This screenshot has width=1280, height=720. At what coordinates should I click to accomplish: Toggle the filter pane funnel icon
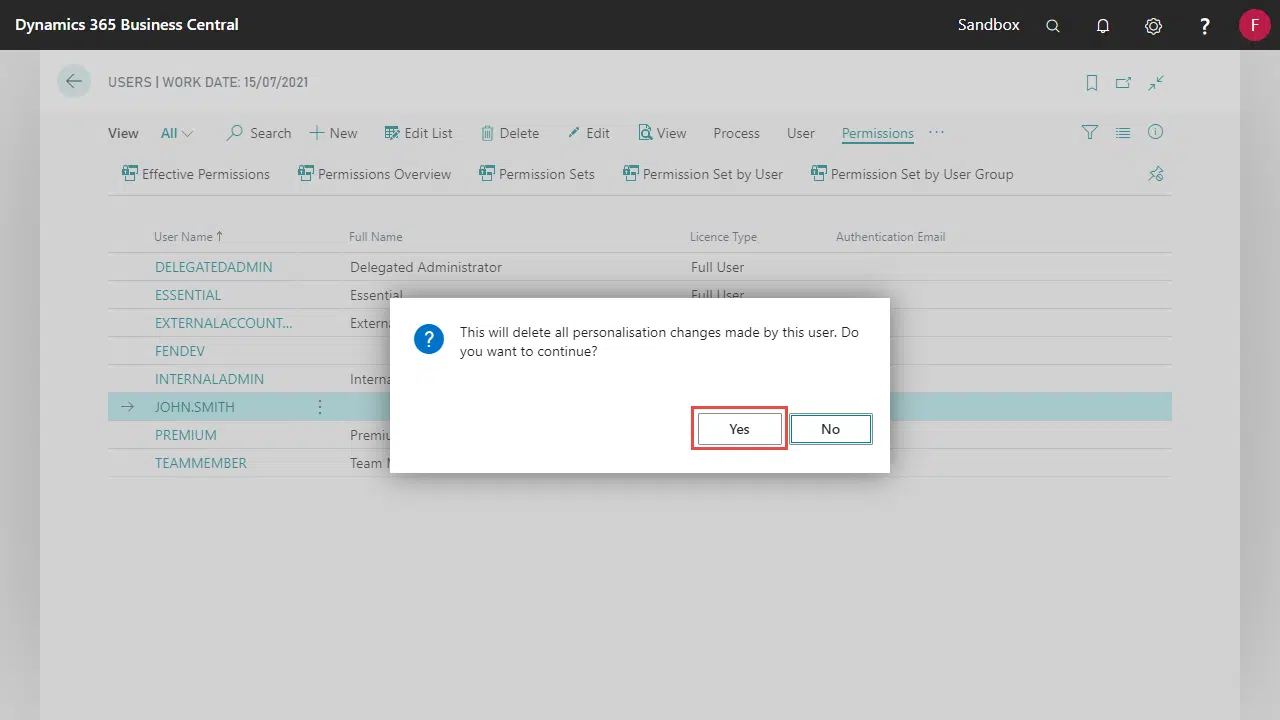click(x=1090, y=132)
